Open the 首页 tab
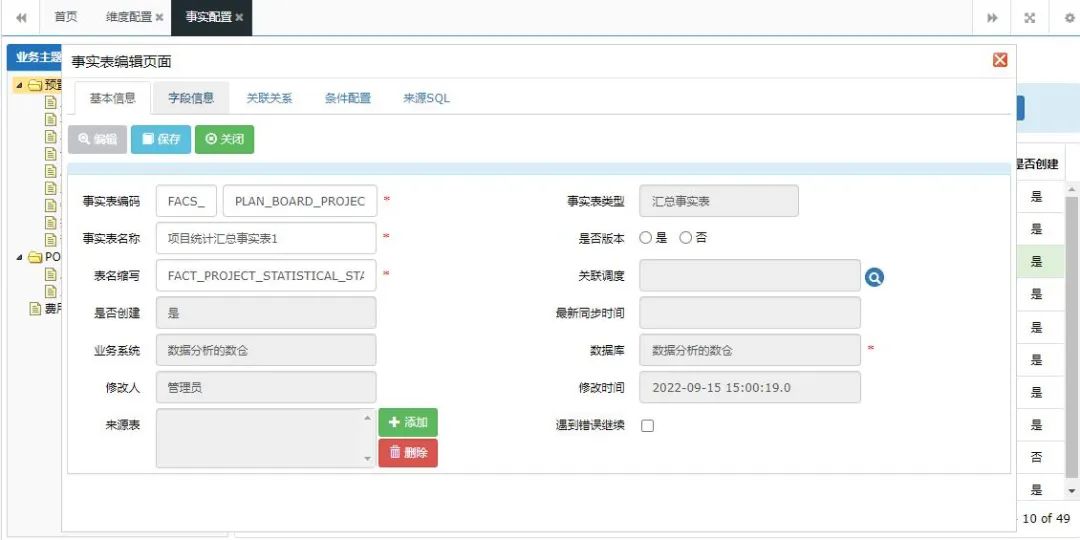Screen dimensions: 1080x540 [x=66, y=18]
